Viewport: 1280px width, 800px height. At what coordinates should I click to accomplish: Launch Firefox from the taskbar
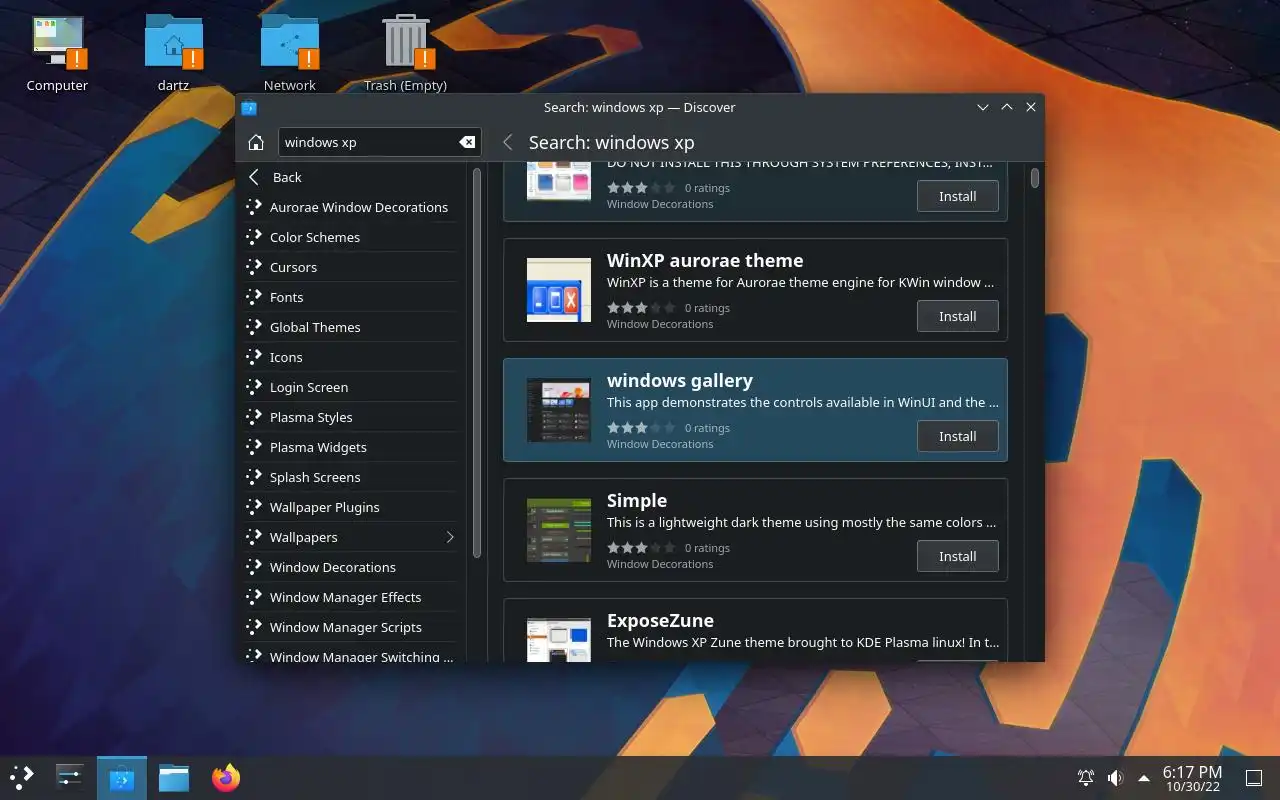point(226,777)
